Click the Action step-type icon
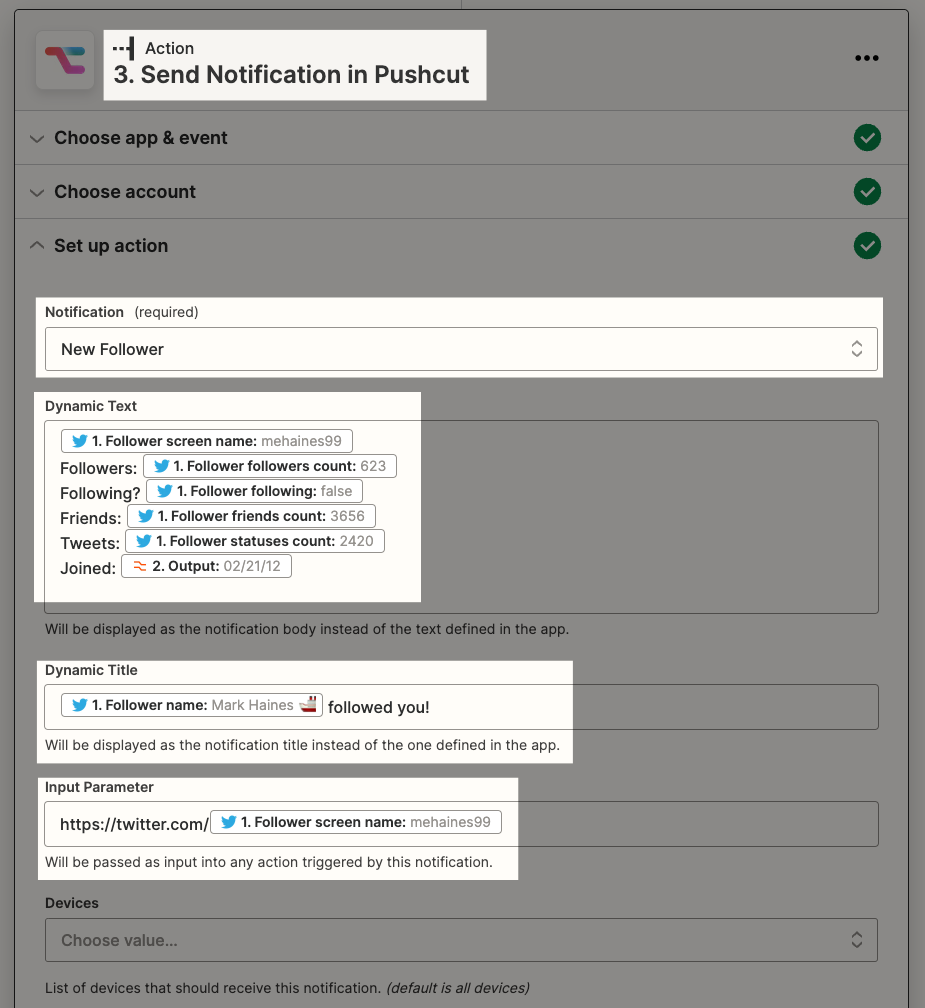925x1008 pixels. 123,48
